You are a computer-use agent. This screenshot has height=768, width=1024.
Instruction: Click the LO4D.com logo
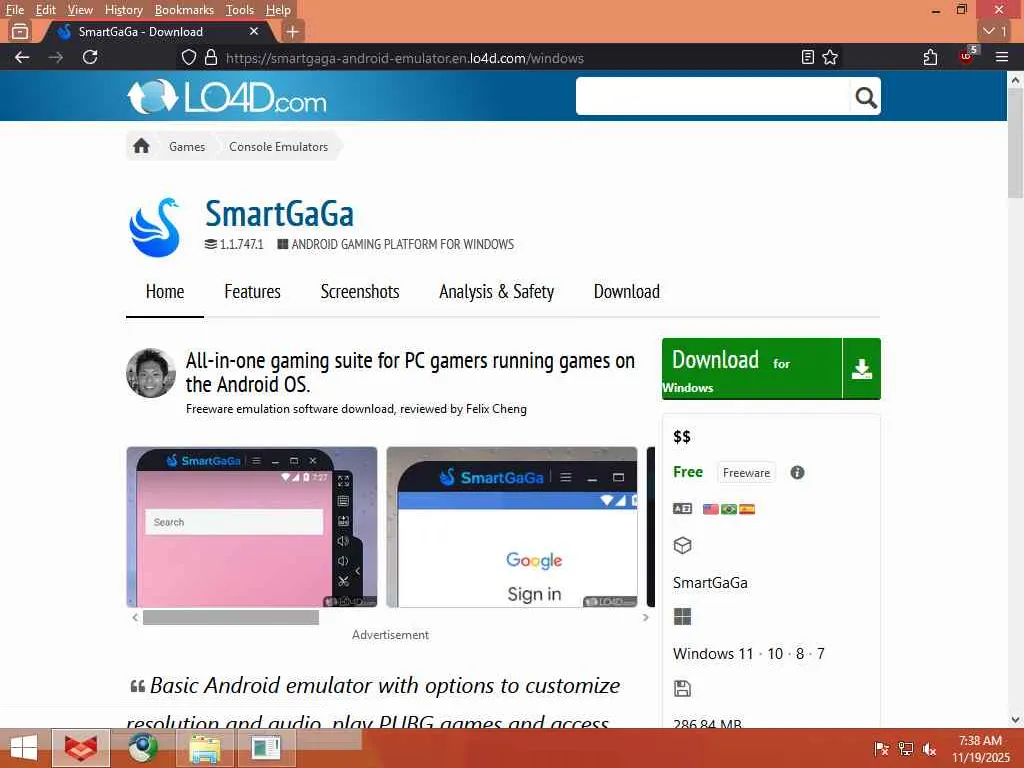227,97
